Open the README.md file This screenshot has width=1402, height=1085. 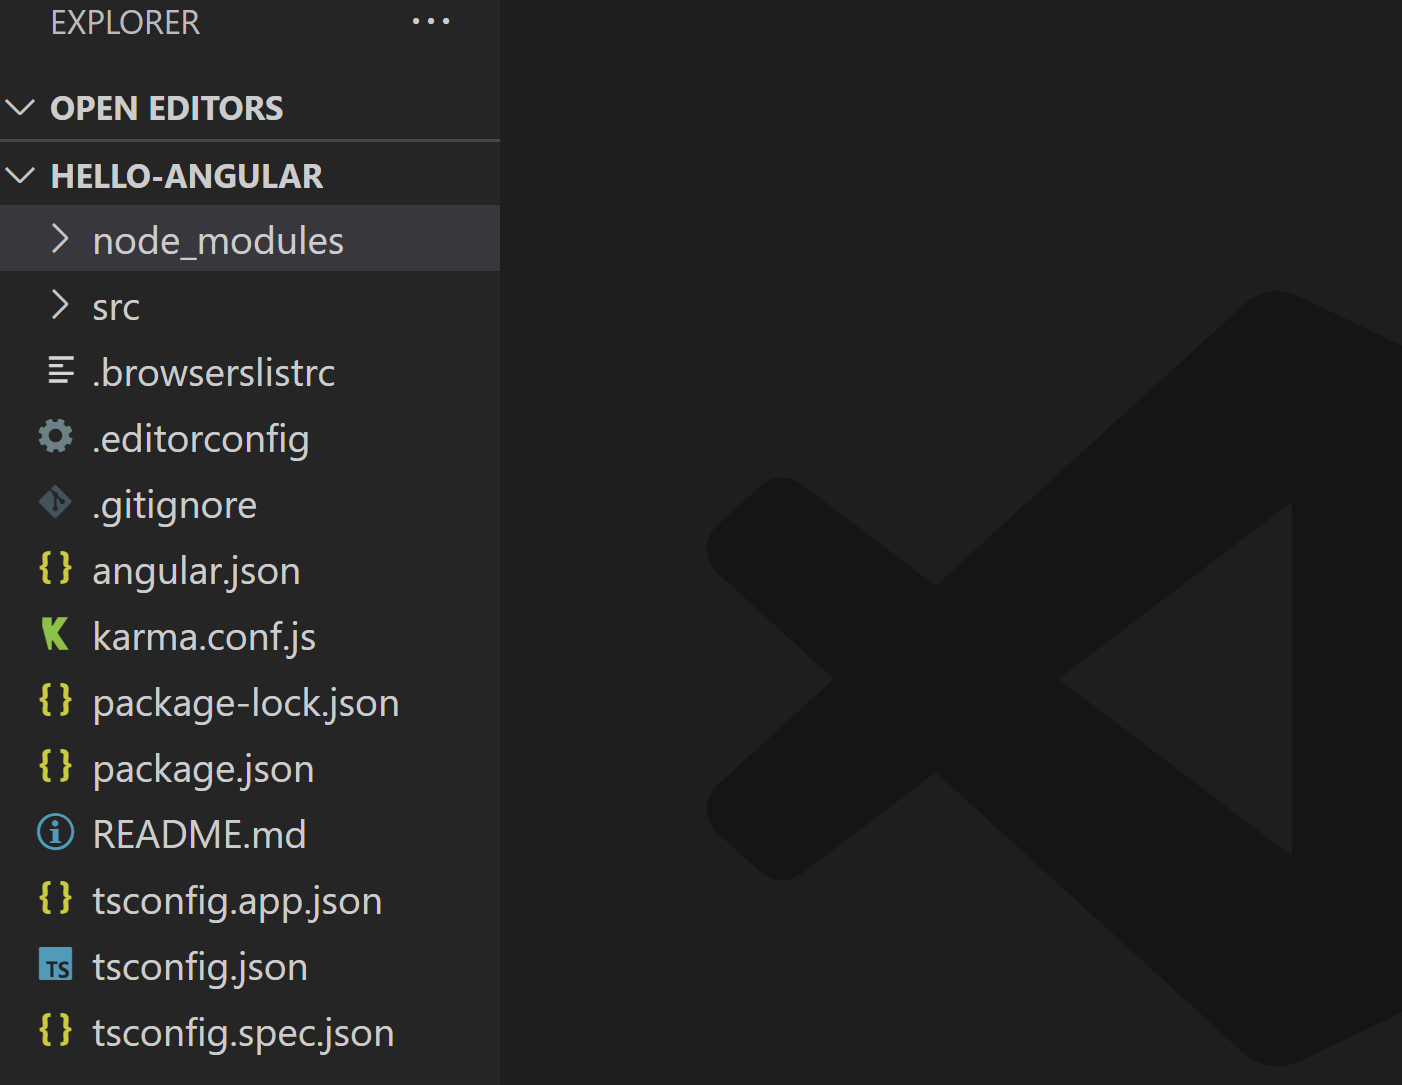[x=199, y=834]
